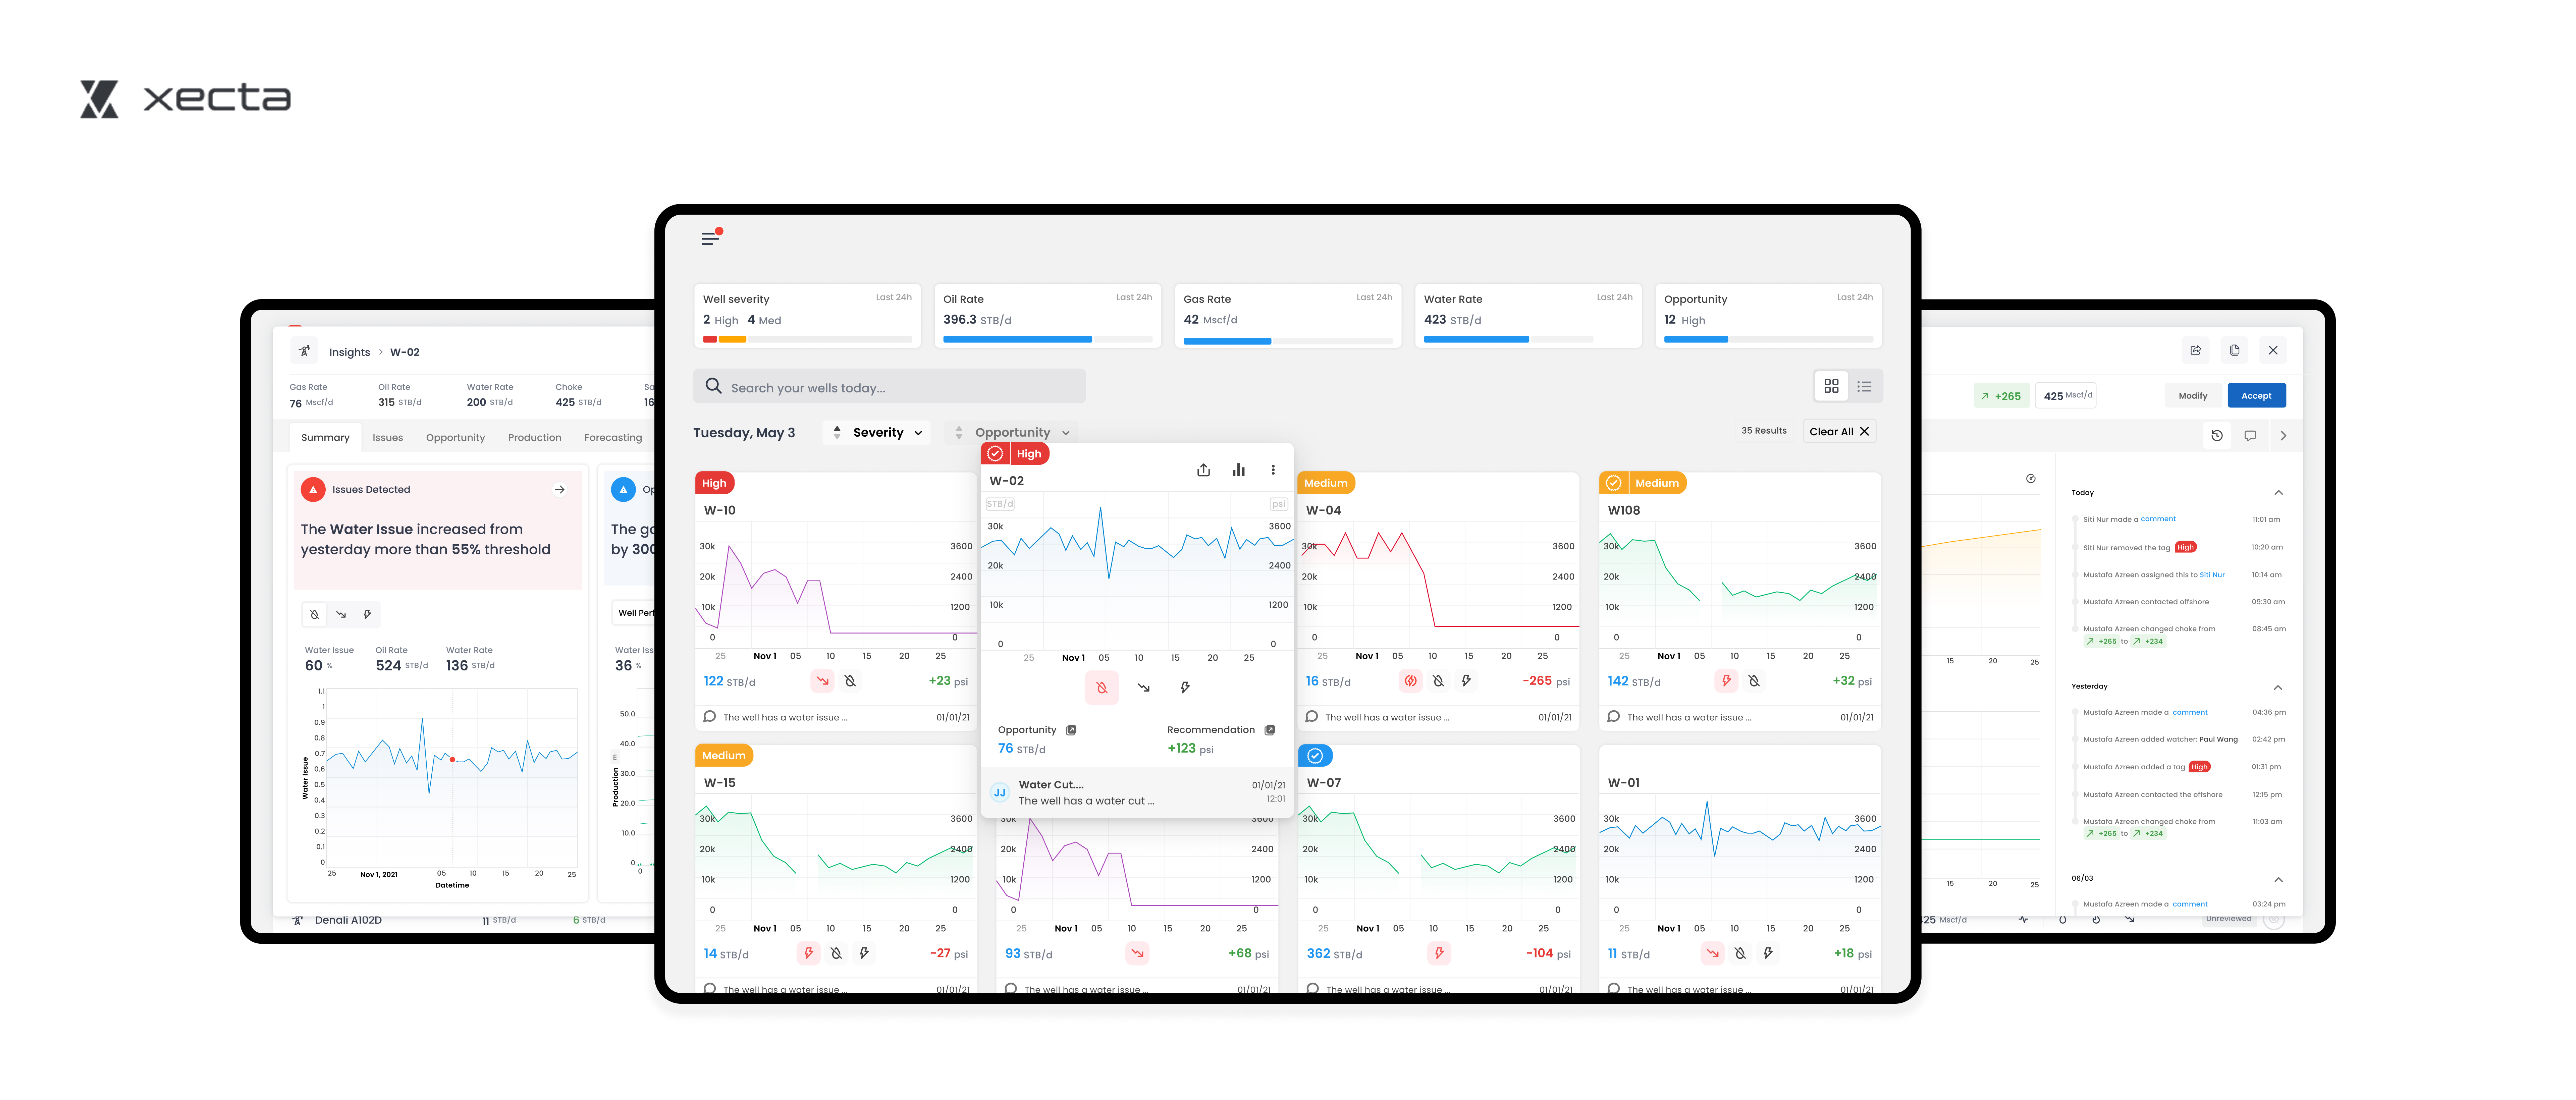Switch to grid view layout

[x=1831, y=386]
